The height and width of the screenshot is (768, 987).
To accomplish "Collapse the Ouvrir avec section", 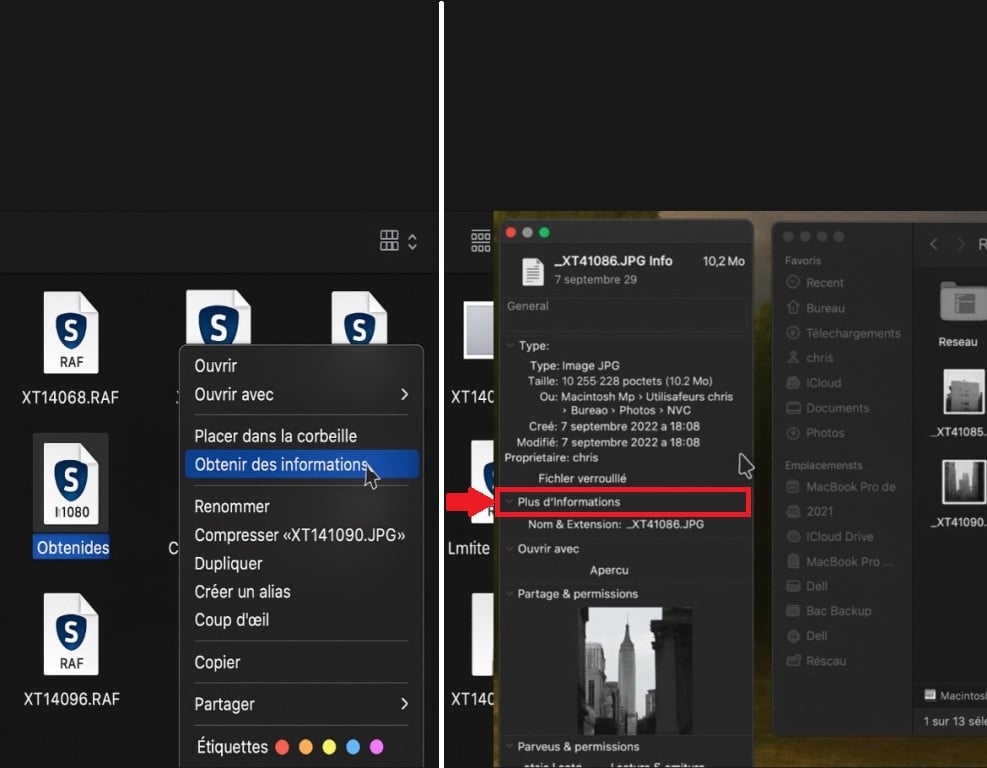I will click(x=510, y=549).
